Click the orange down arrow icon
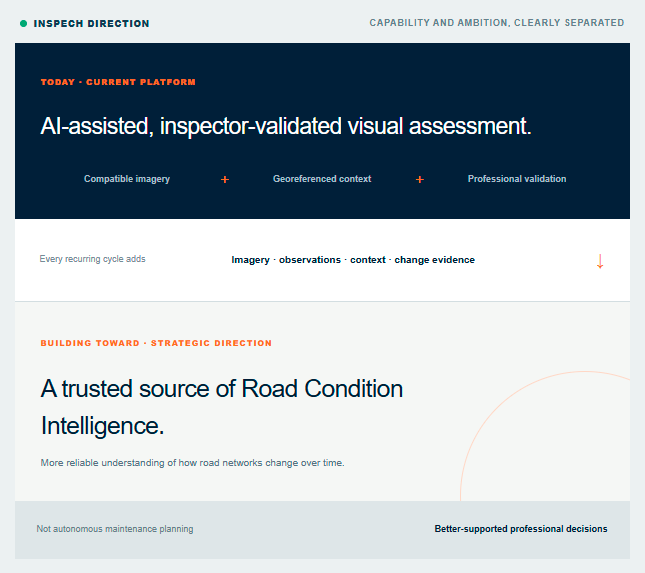Screen dimensions: 645x573 600,261
